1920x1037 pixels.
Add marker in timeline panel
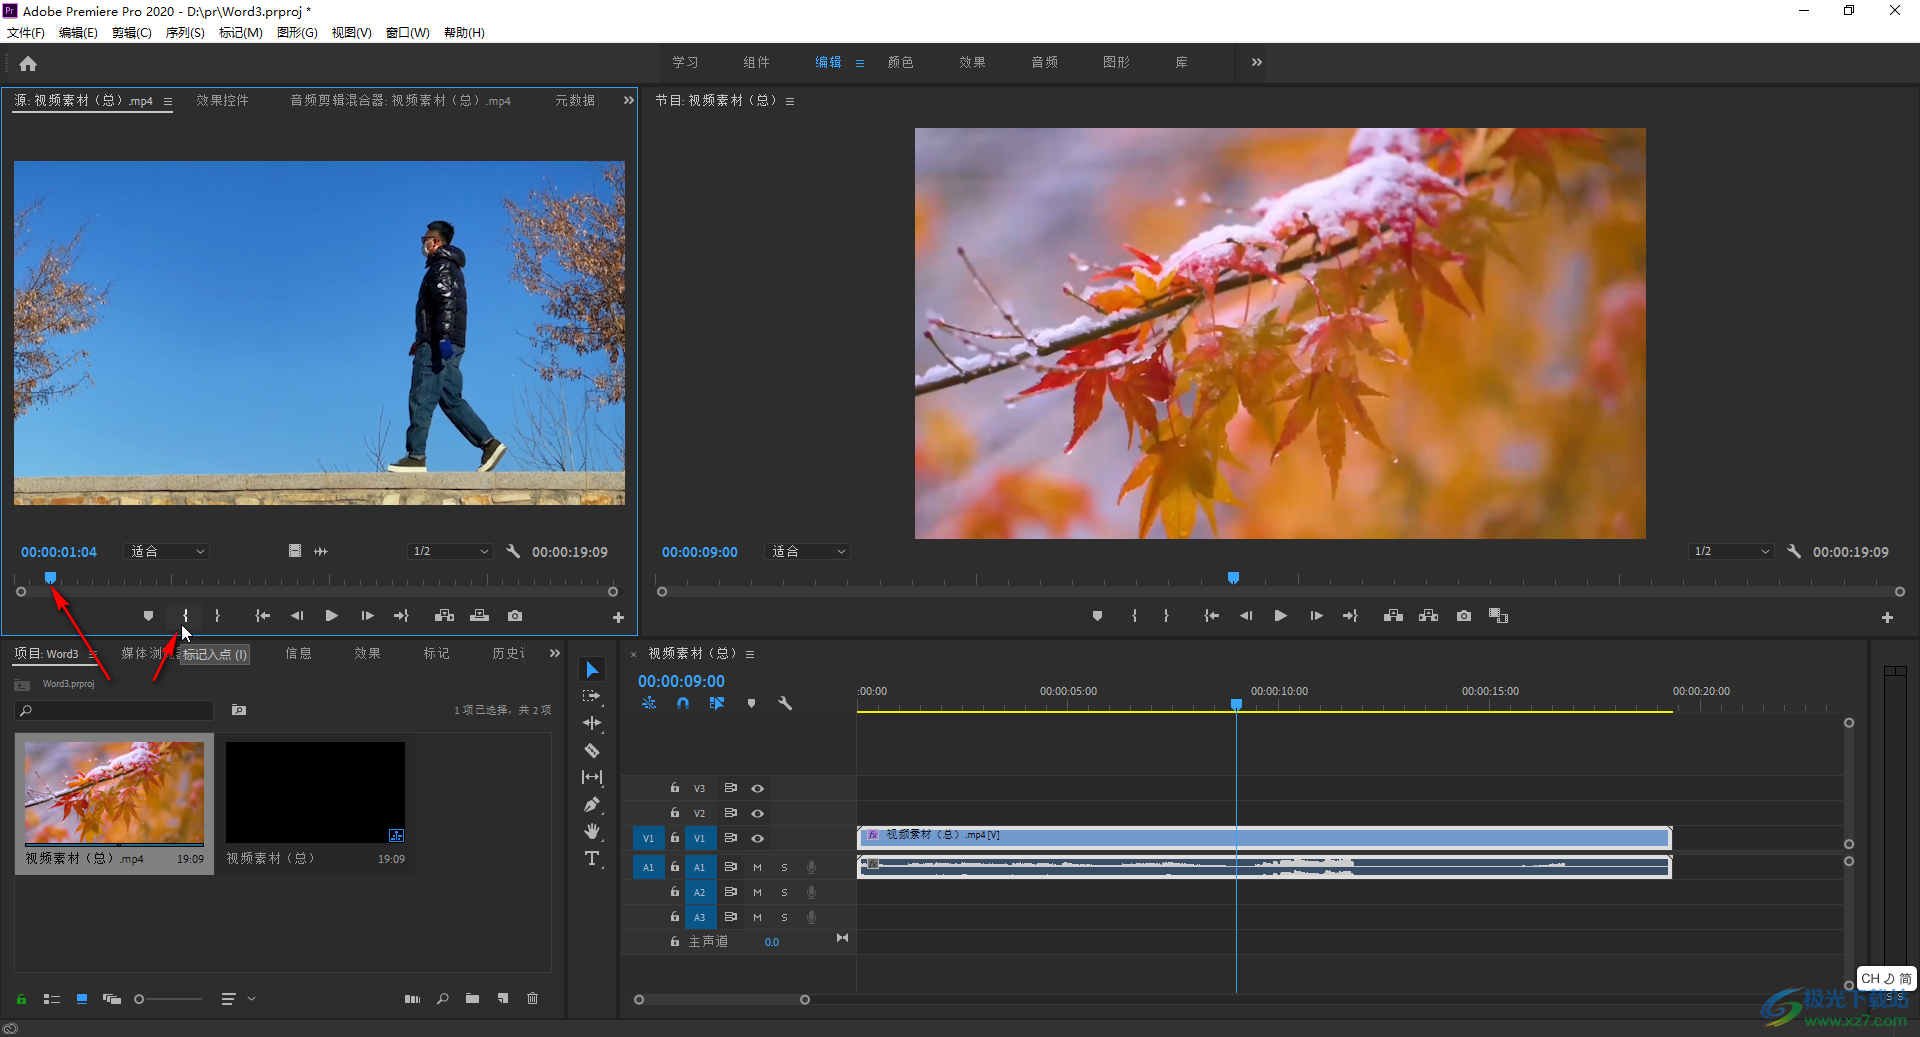[x=751, y=703]
